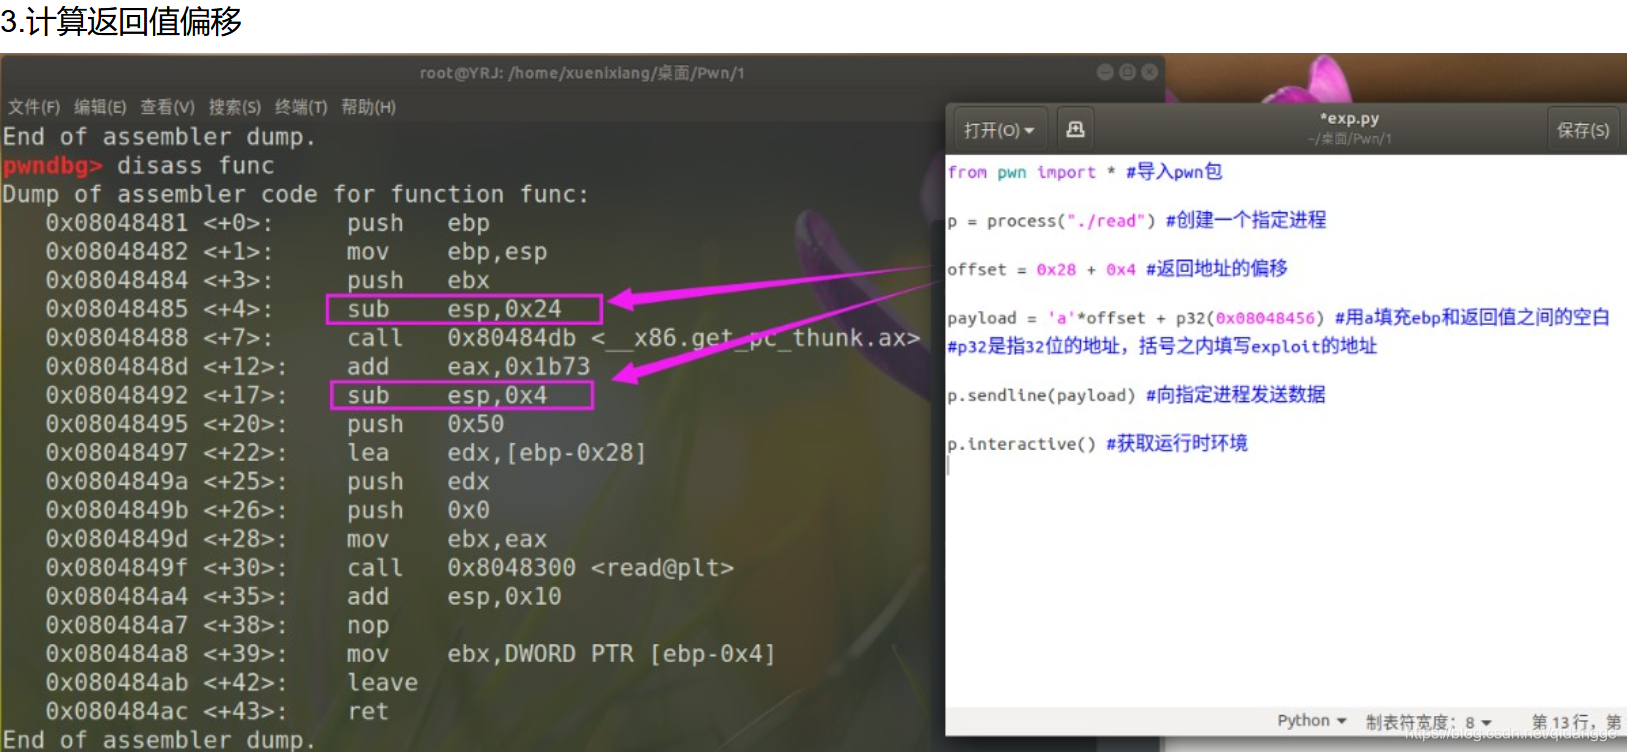Viewport: 1627px width, 752px height.
Task: Open the Python language selector dropdown
Action: tap(1311, 721)
